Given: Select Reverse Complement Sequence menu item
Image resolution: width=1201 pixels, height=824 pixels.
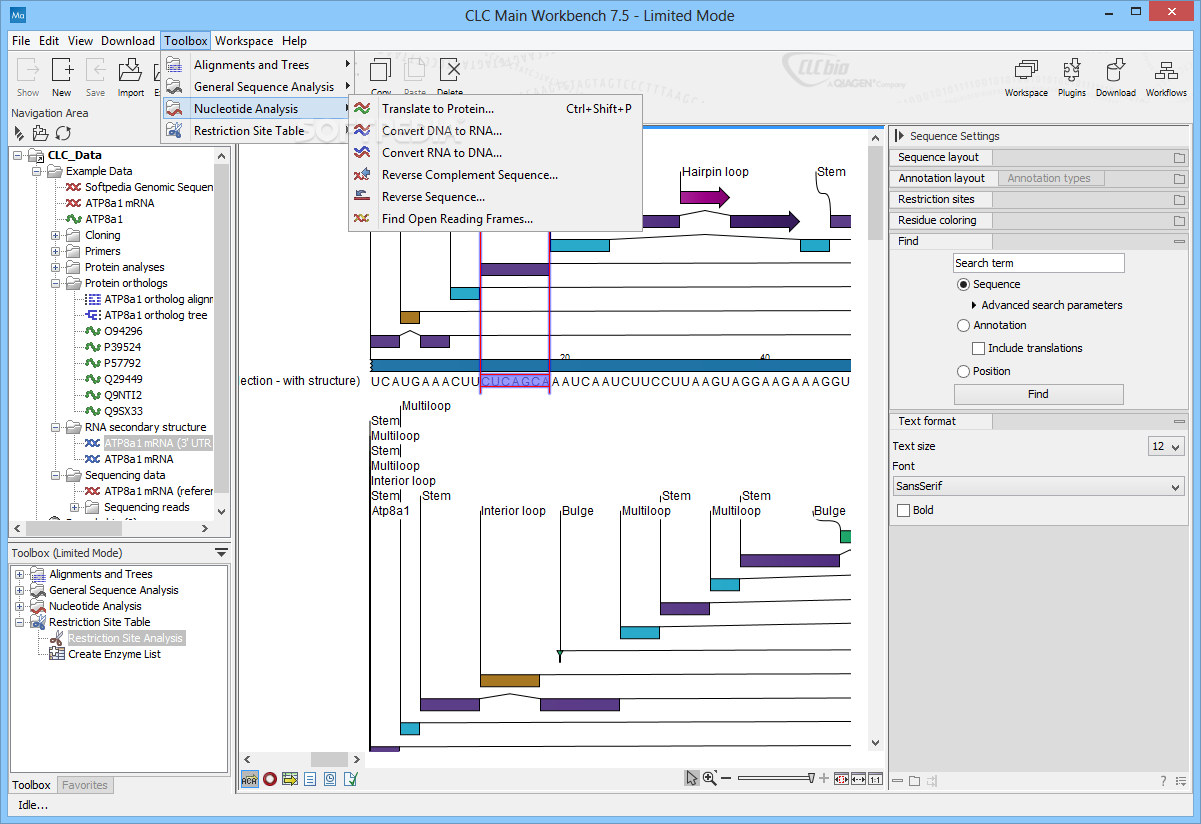Looking at the screenshot, I should point(495,174).
